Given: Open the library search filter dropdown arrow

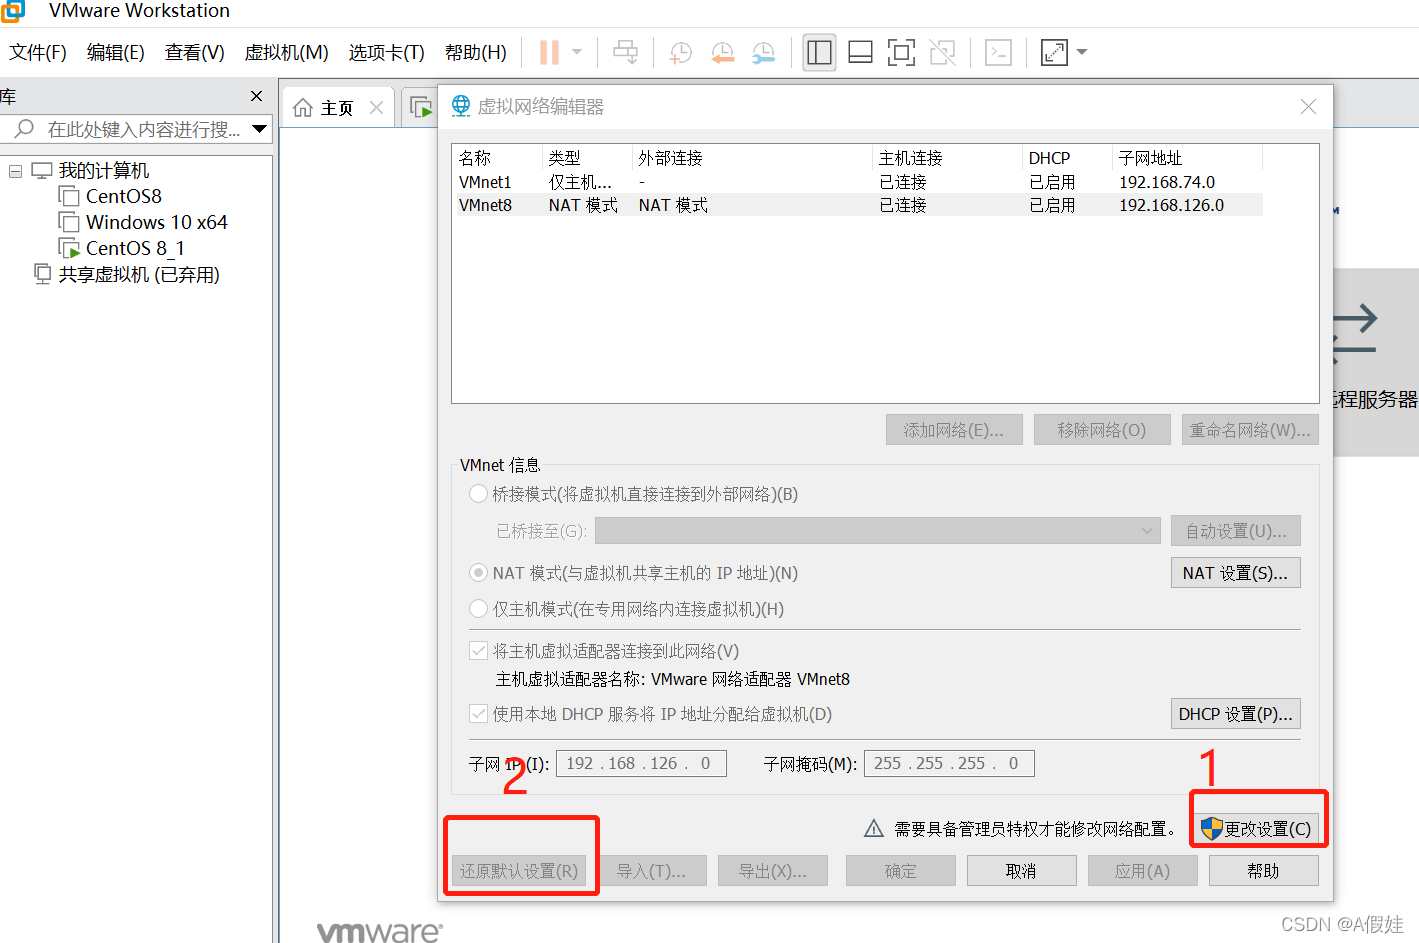Looking at the screenshot, I should click(260, 129).
